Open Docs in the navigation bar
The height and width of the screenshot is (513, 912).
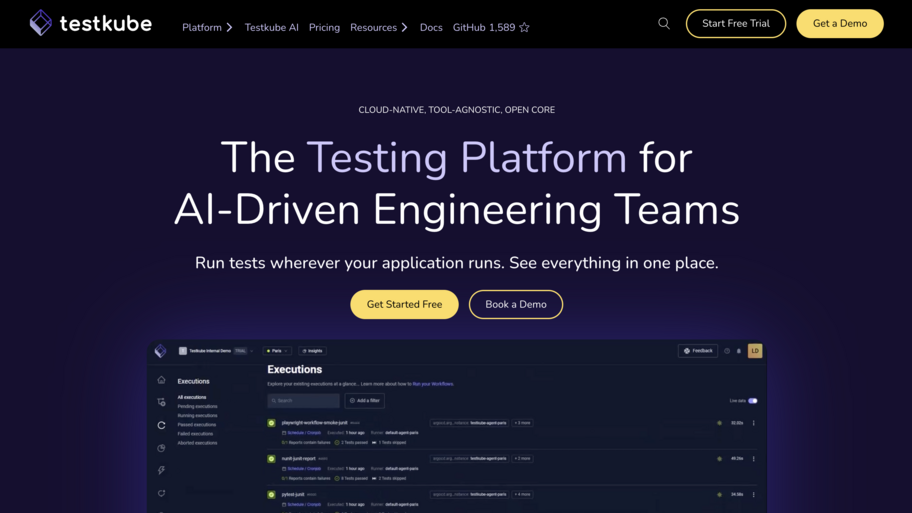click(x=431, y=27)
